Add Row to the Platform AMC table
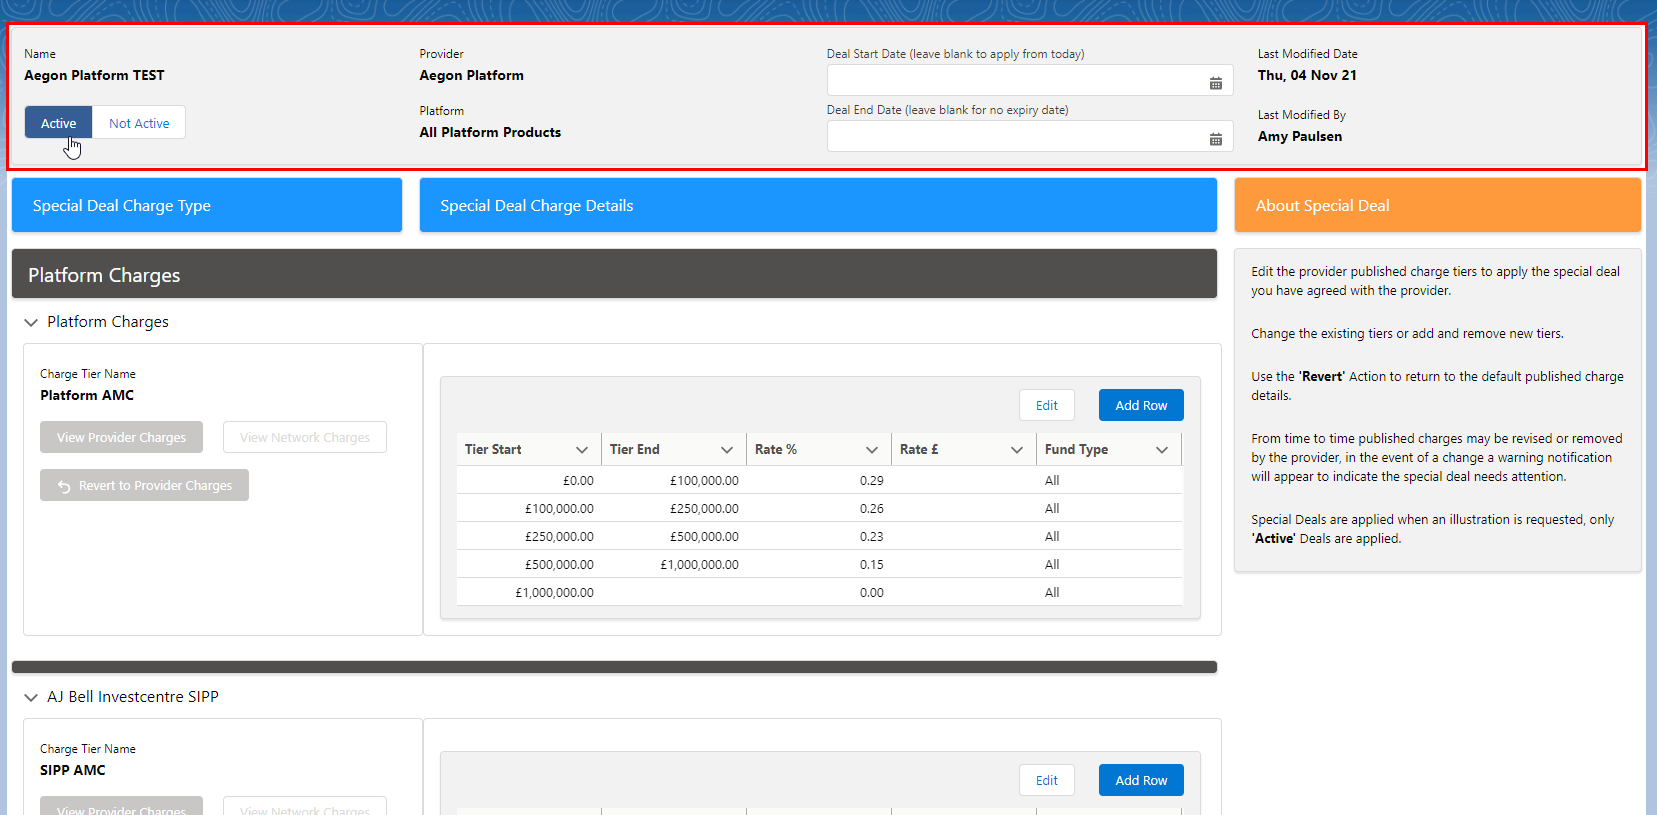This screenshot has height=815, width=1657. (1141, 405)
